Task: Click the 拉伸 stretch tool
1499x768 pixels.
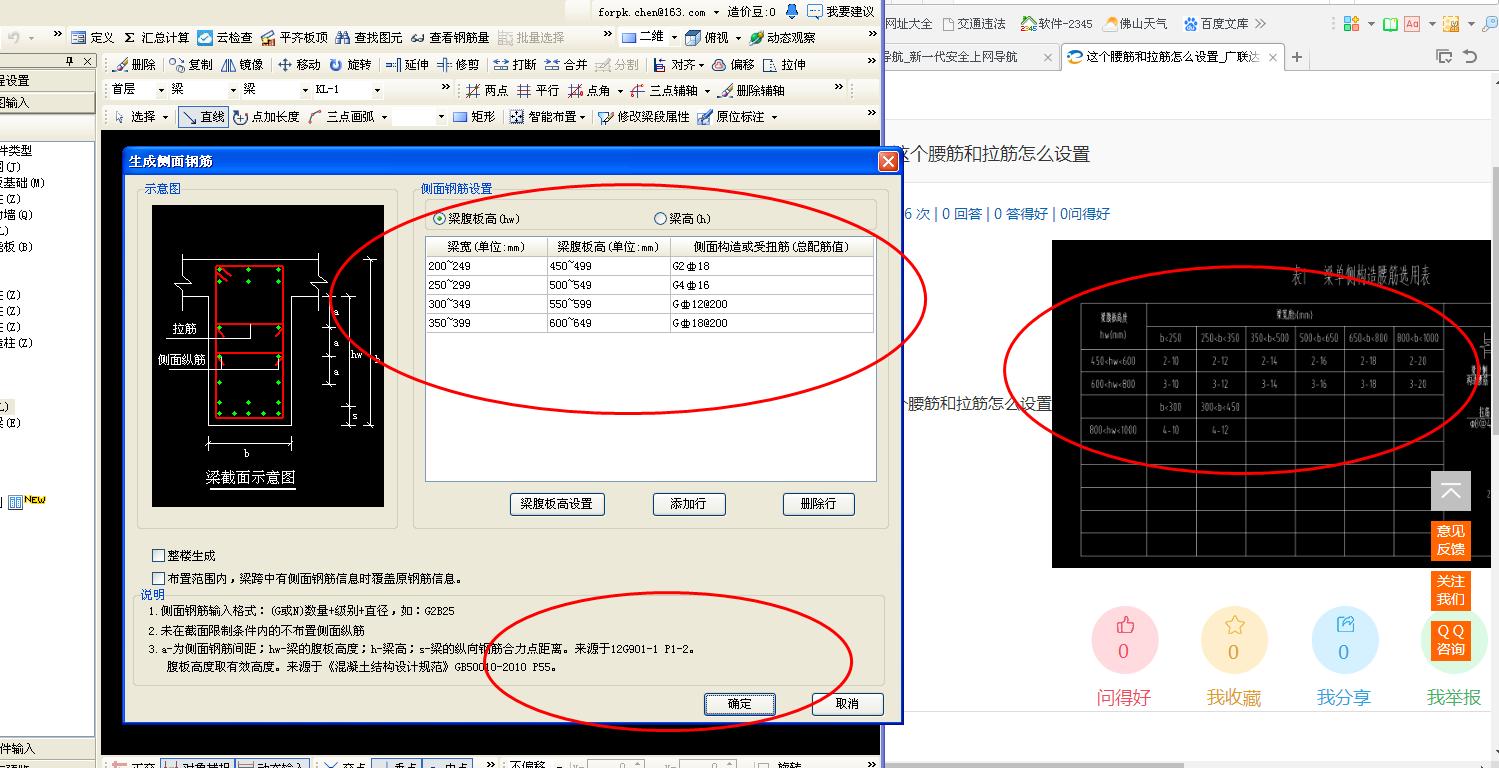Action: [x=784, y=65]
